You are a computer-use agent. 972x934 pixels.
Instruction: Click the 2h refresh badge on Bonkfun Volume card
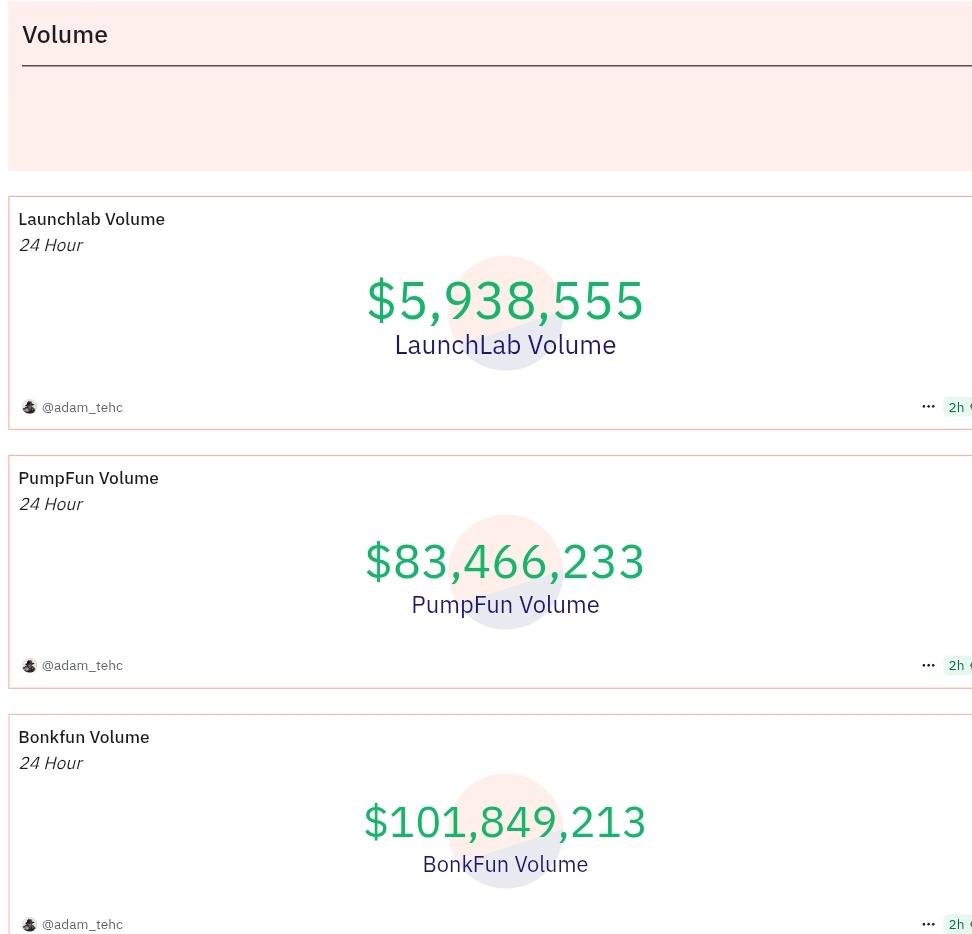click(x=958, y=924)
